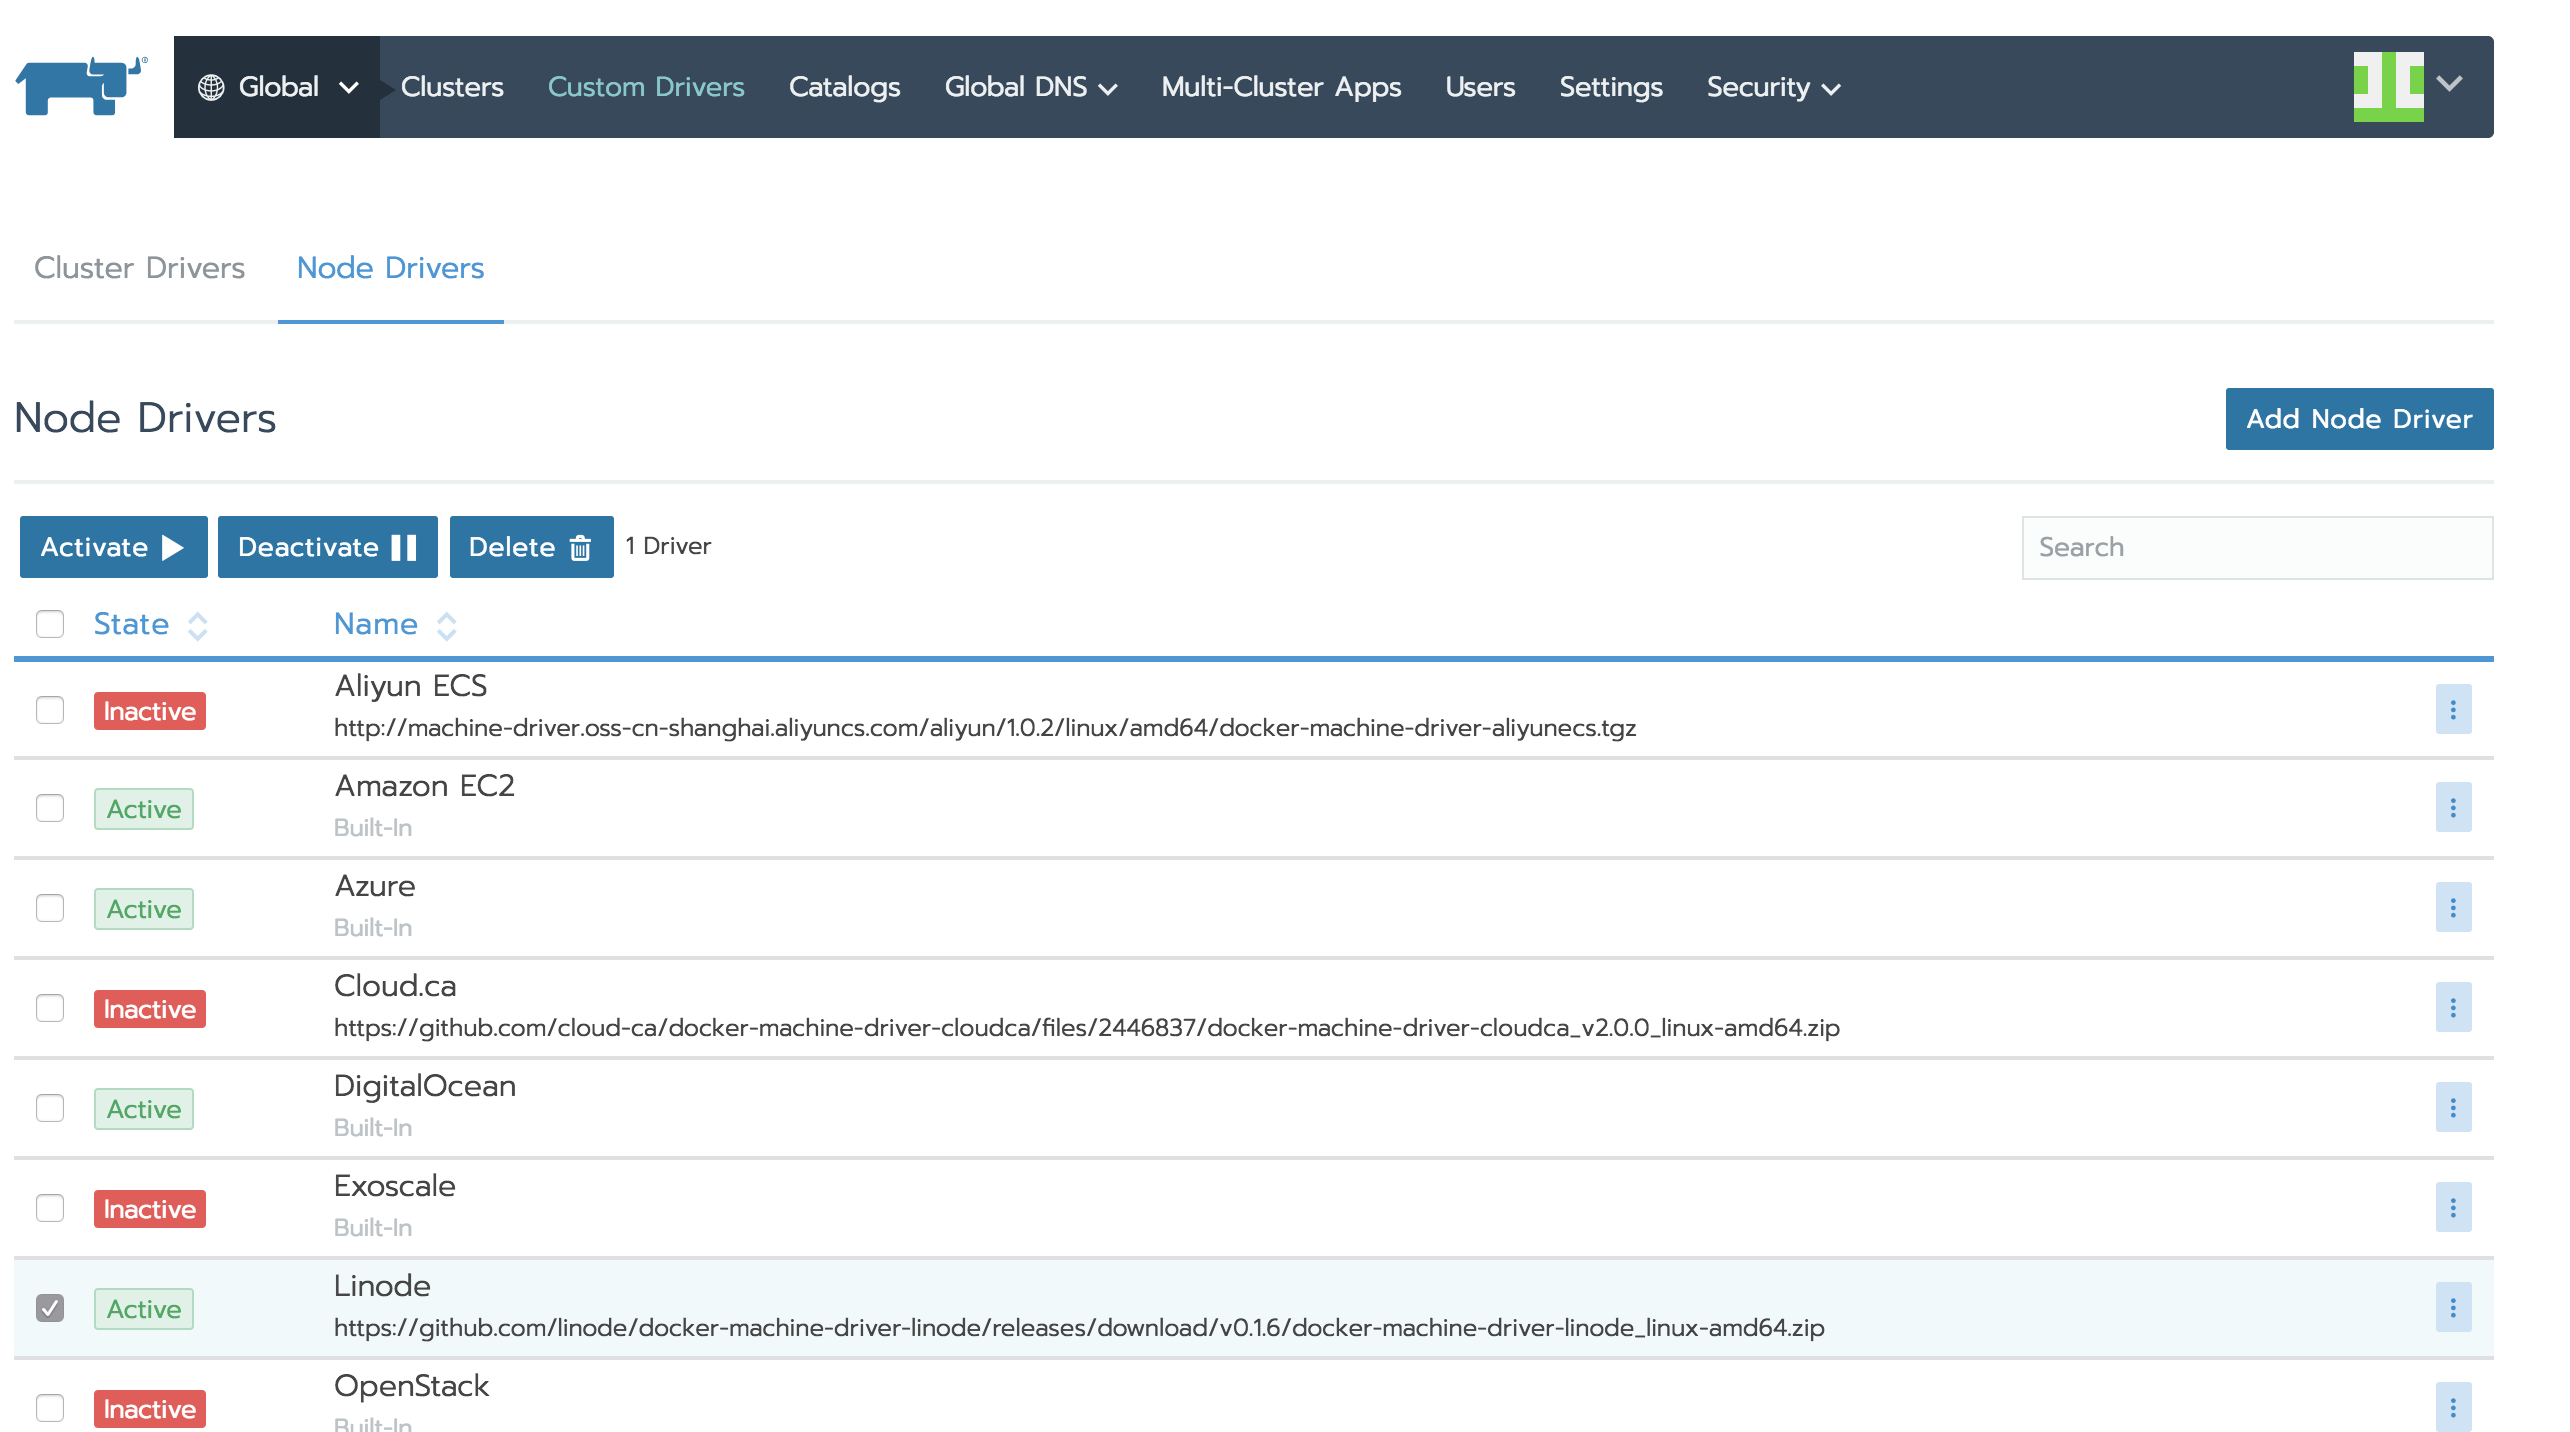Switch to the Cluster Drivers tab
This screenshot has height=1432, width=2570.
(x=139, y=267)
